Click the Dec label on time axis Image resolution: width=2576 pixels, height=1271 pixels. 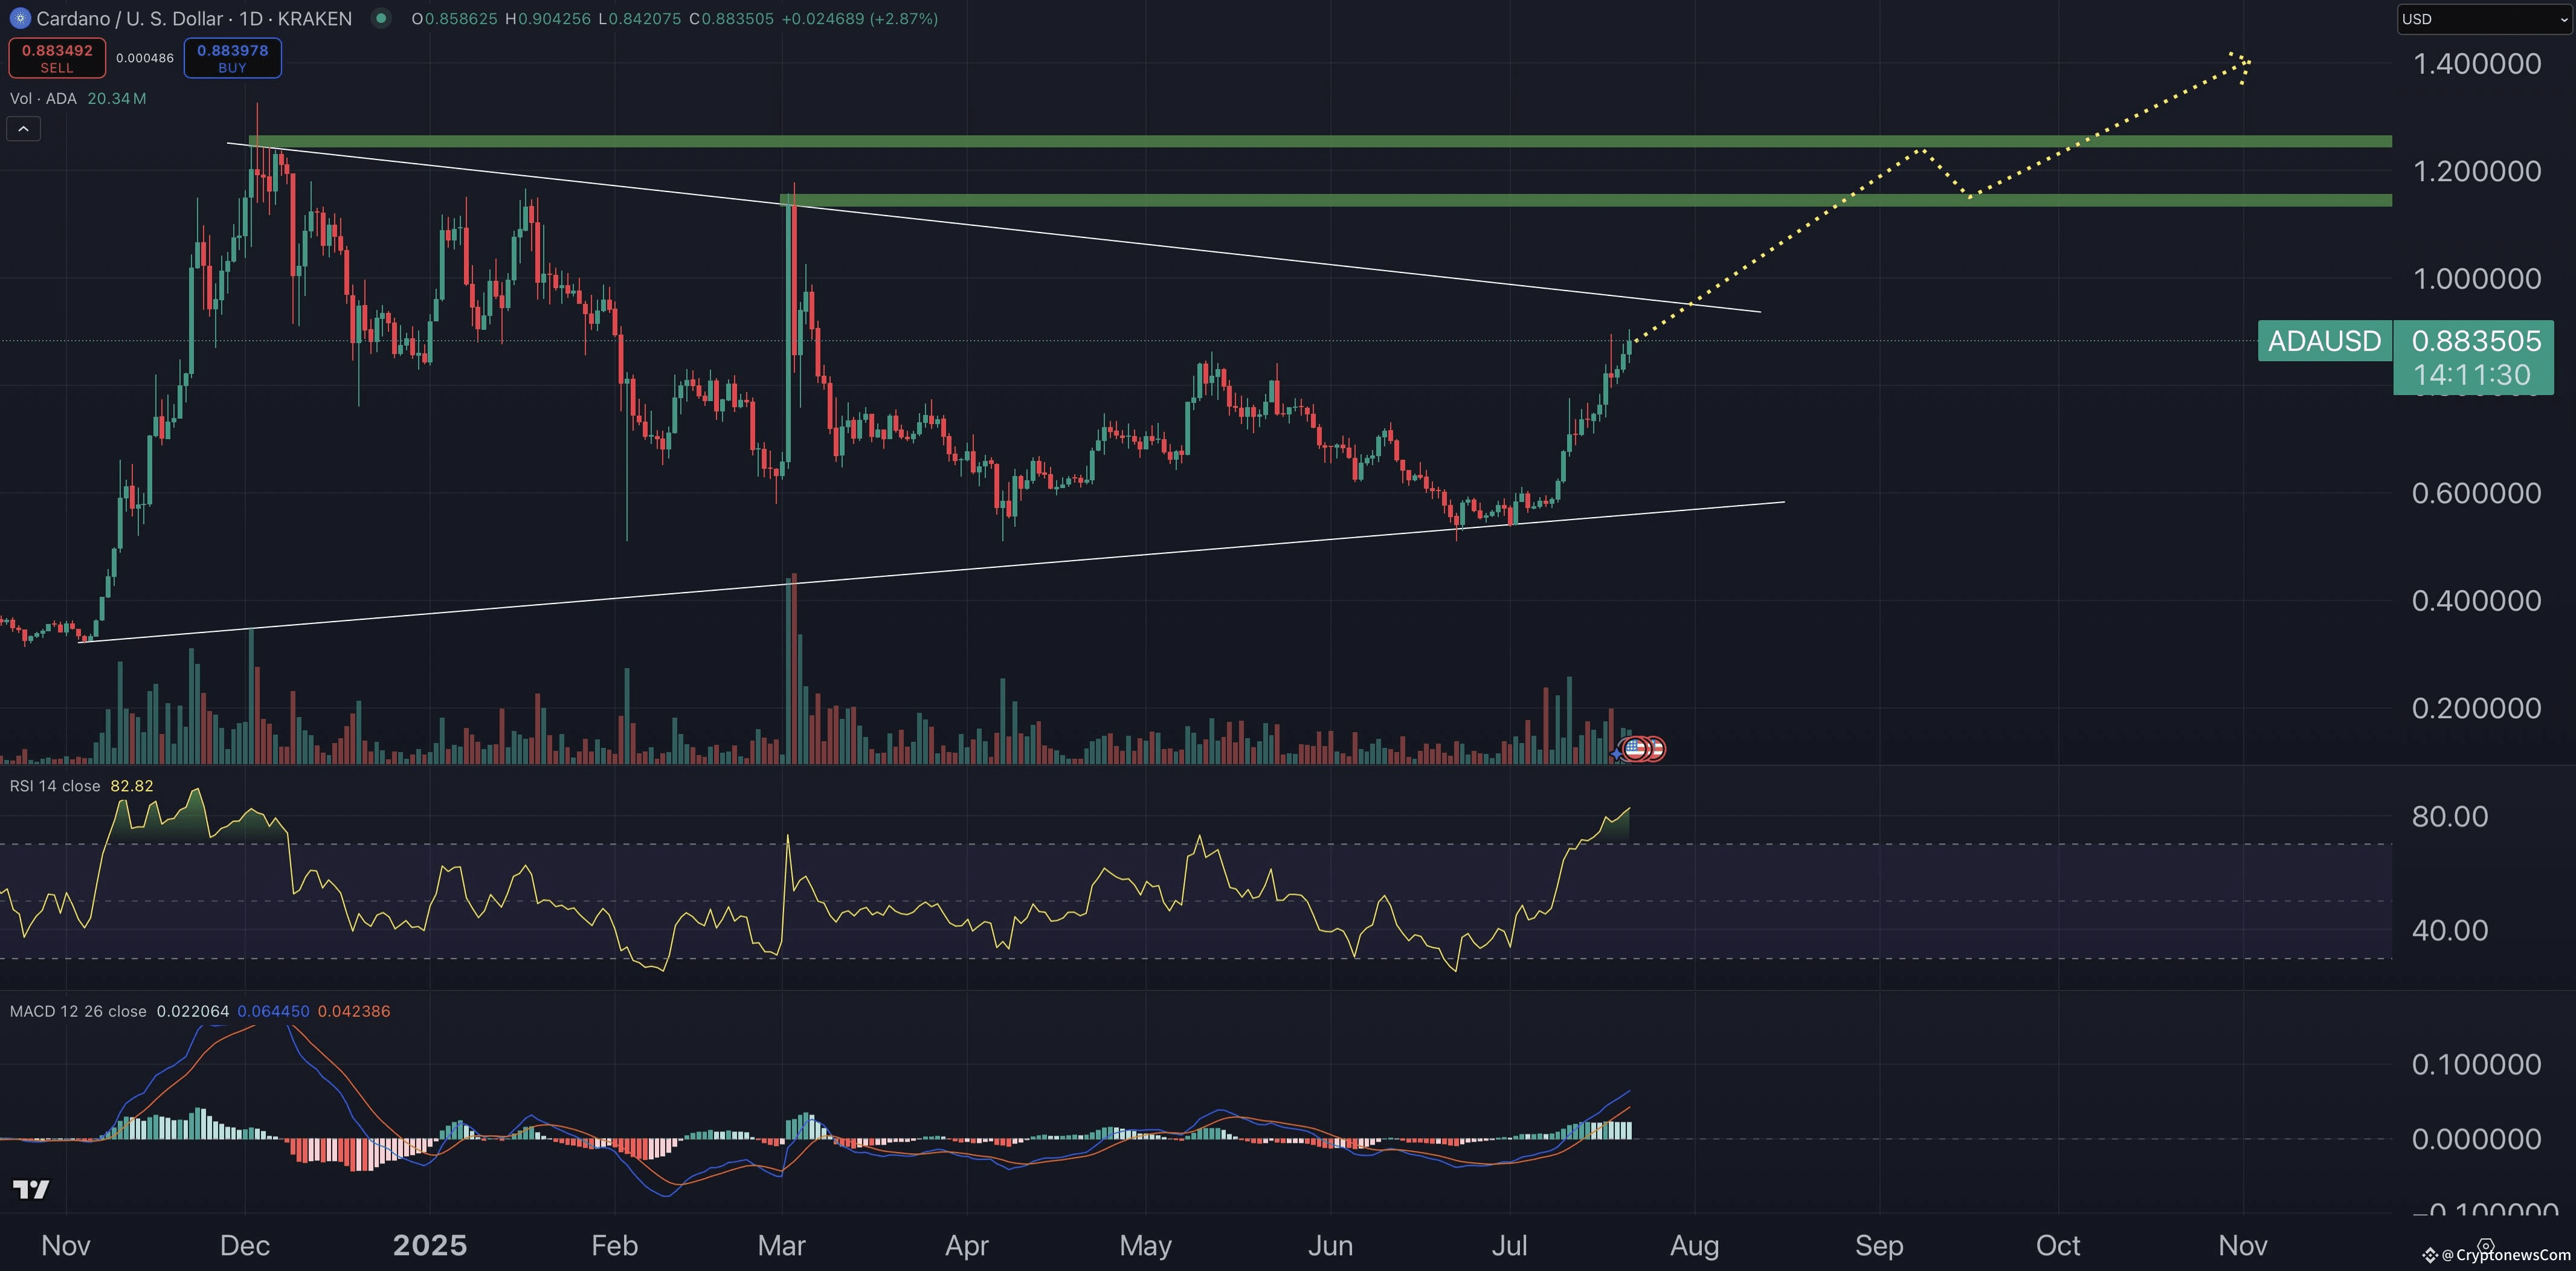point(245,1246)
